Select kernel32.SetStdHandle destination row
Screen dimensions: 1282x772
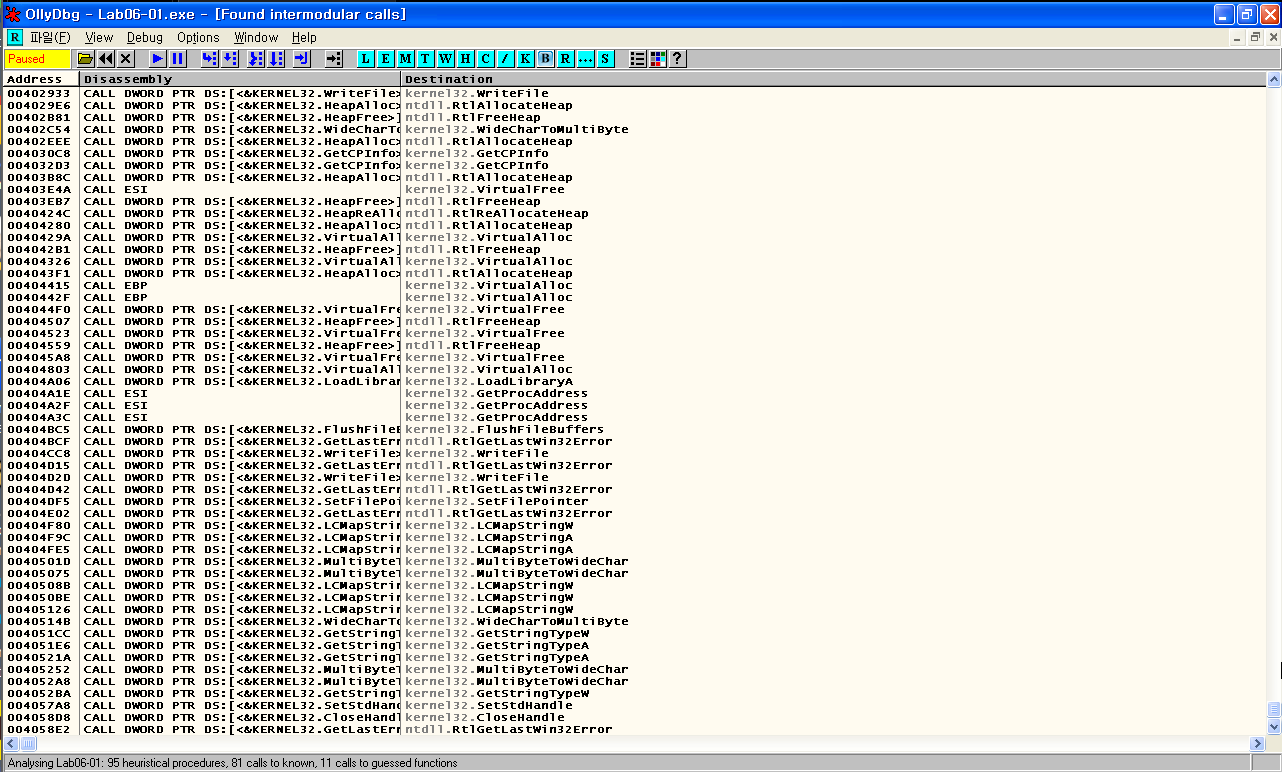[634, 705]
